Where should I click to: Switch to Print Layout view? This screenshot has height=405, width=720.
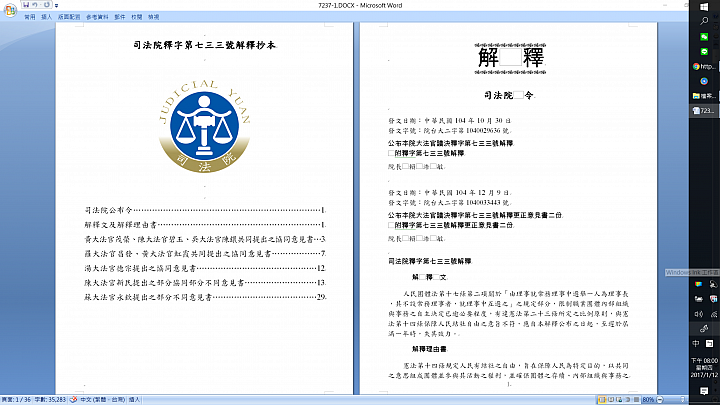pos(602,400)
